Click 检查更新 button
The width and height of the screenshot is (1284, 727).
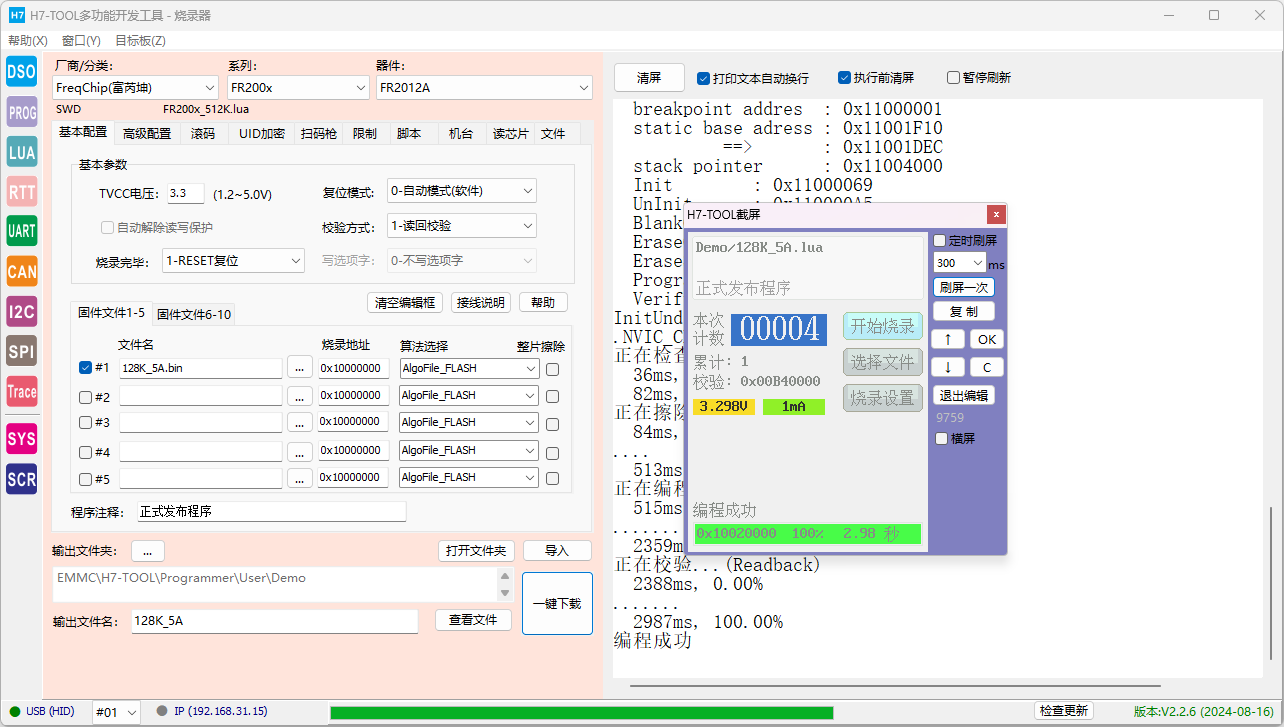1063,711
